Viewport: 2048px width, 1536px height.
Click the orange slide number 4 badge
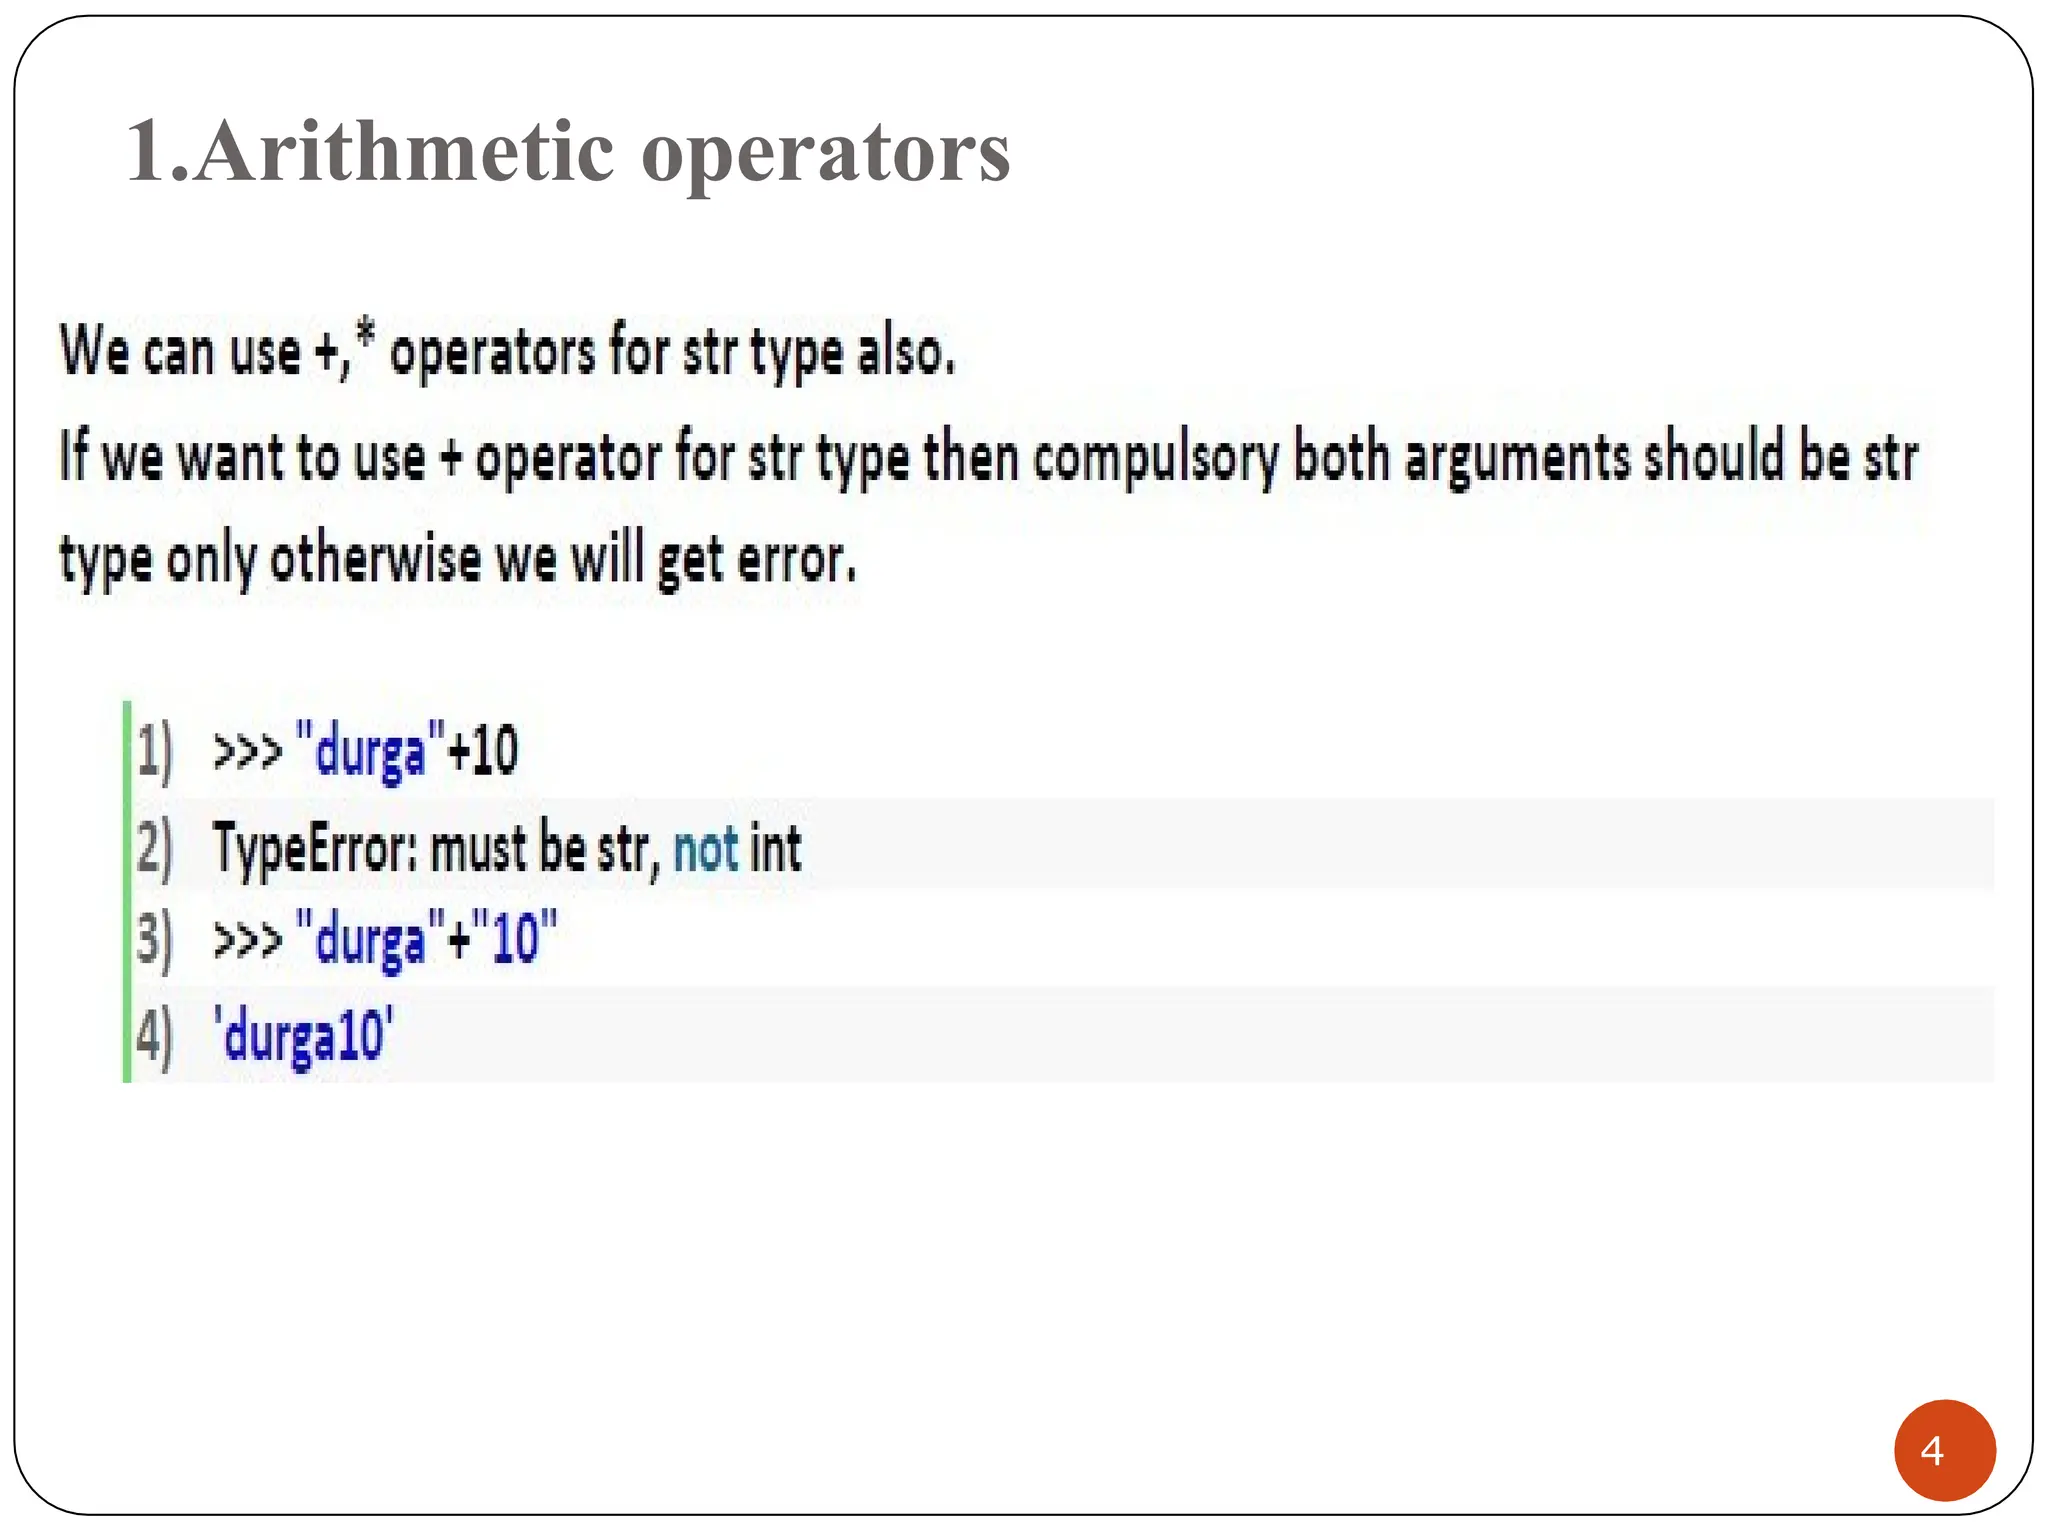tap(1944, 1450)
